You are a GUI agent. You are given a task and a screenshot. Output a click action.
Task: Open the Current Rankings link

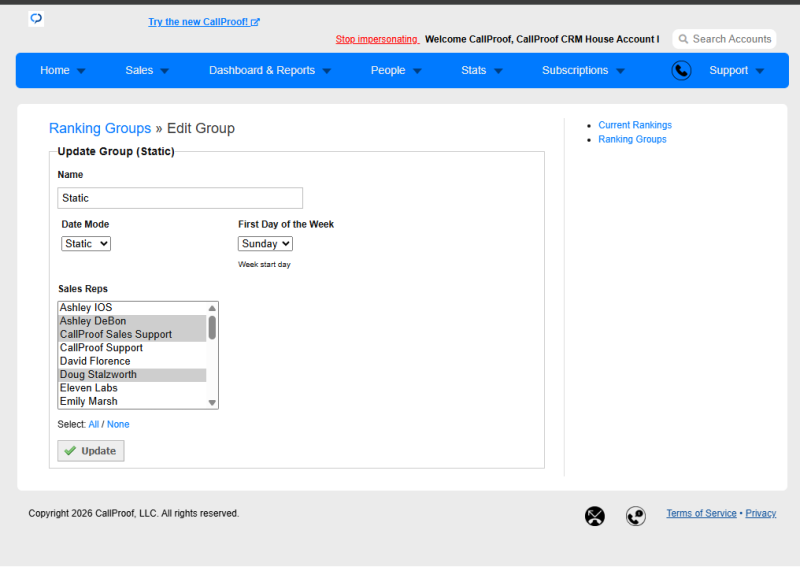635,125
